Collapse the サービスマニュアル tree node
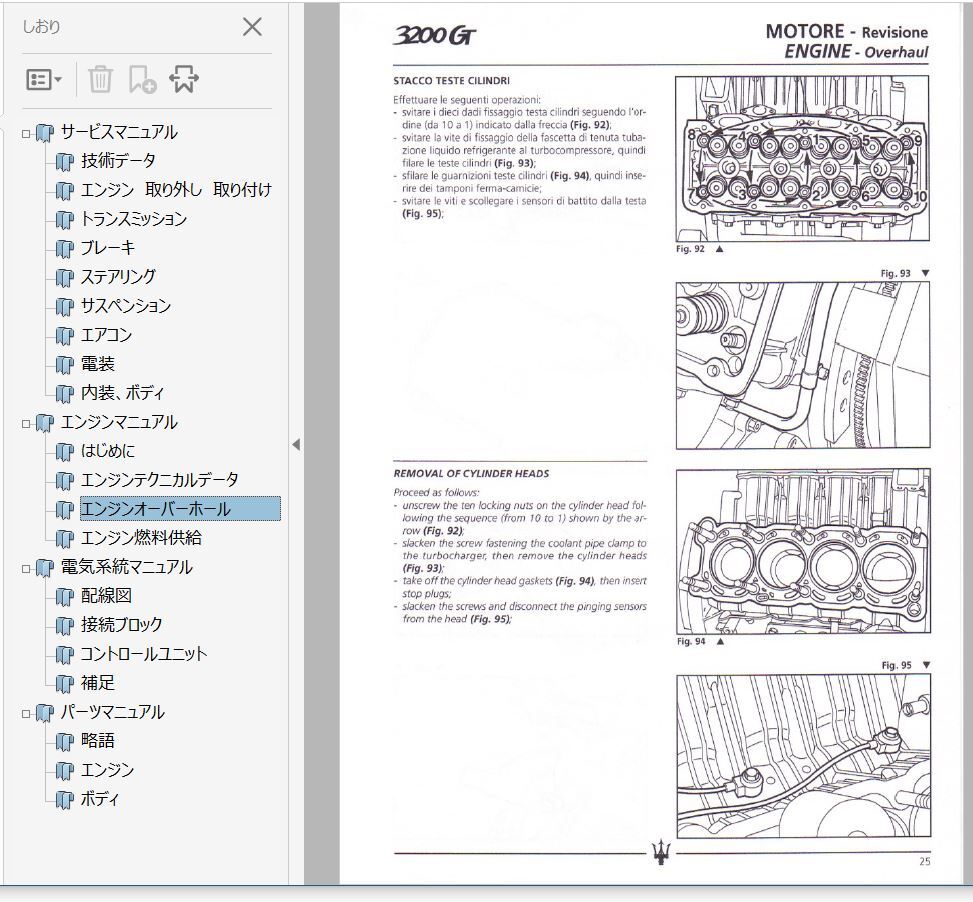Image resolution: width=973 pixels, height=902 pixels. coord(26,133)
